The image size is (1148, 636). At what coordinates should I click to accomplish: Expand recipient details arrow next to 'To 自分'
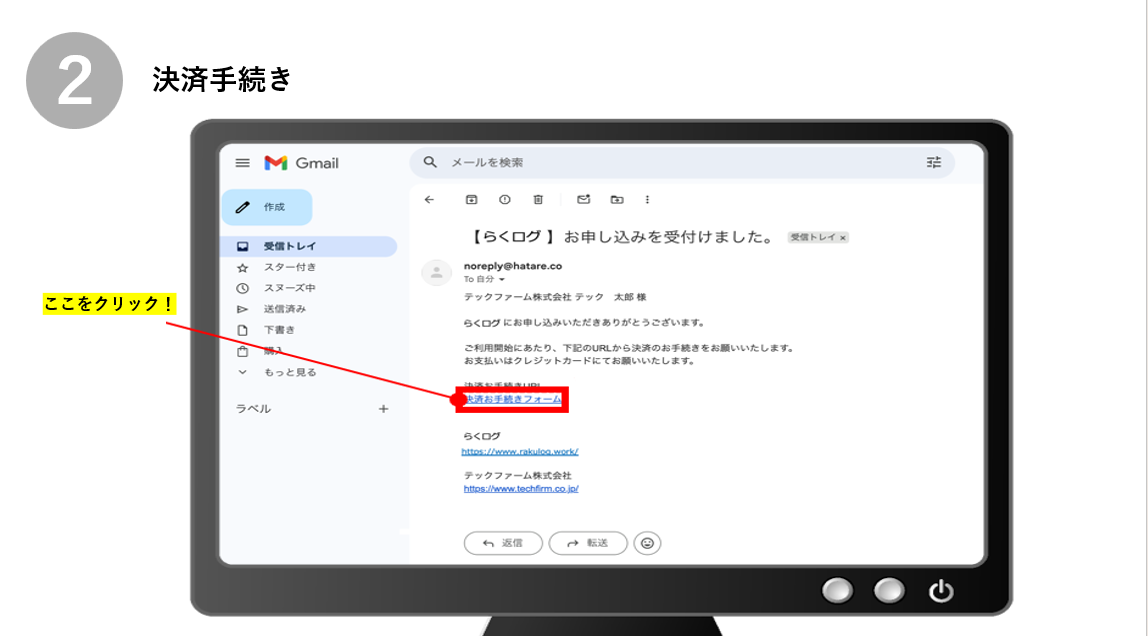502,280
